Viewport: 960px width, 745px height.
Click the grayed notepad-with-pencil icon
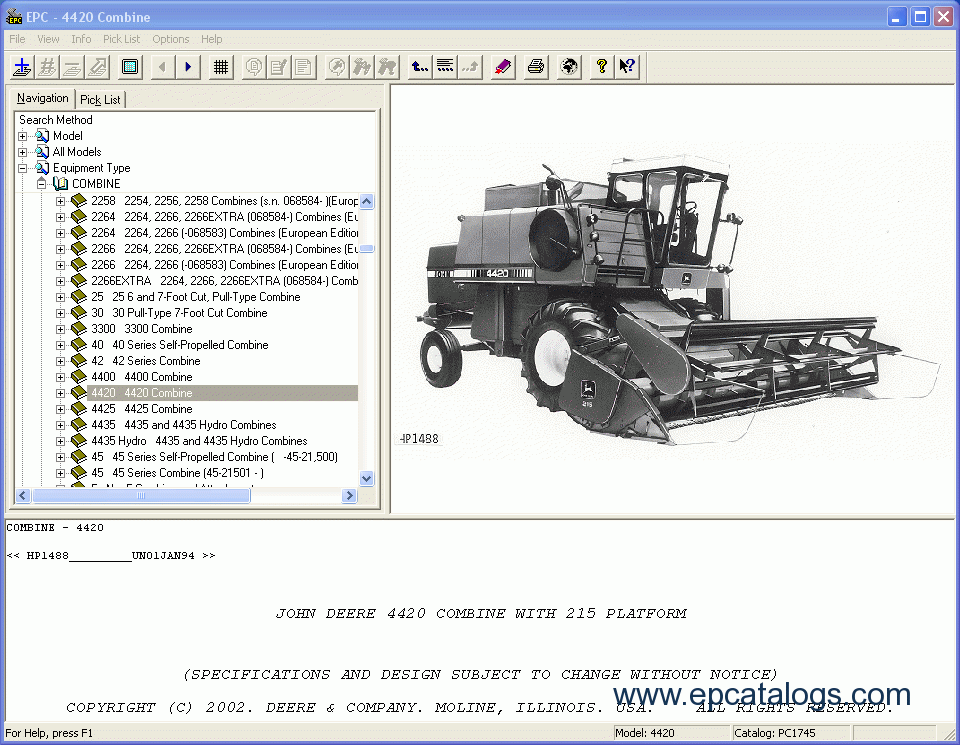[x=279, y=67]
